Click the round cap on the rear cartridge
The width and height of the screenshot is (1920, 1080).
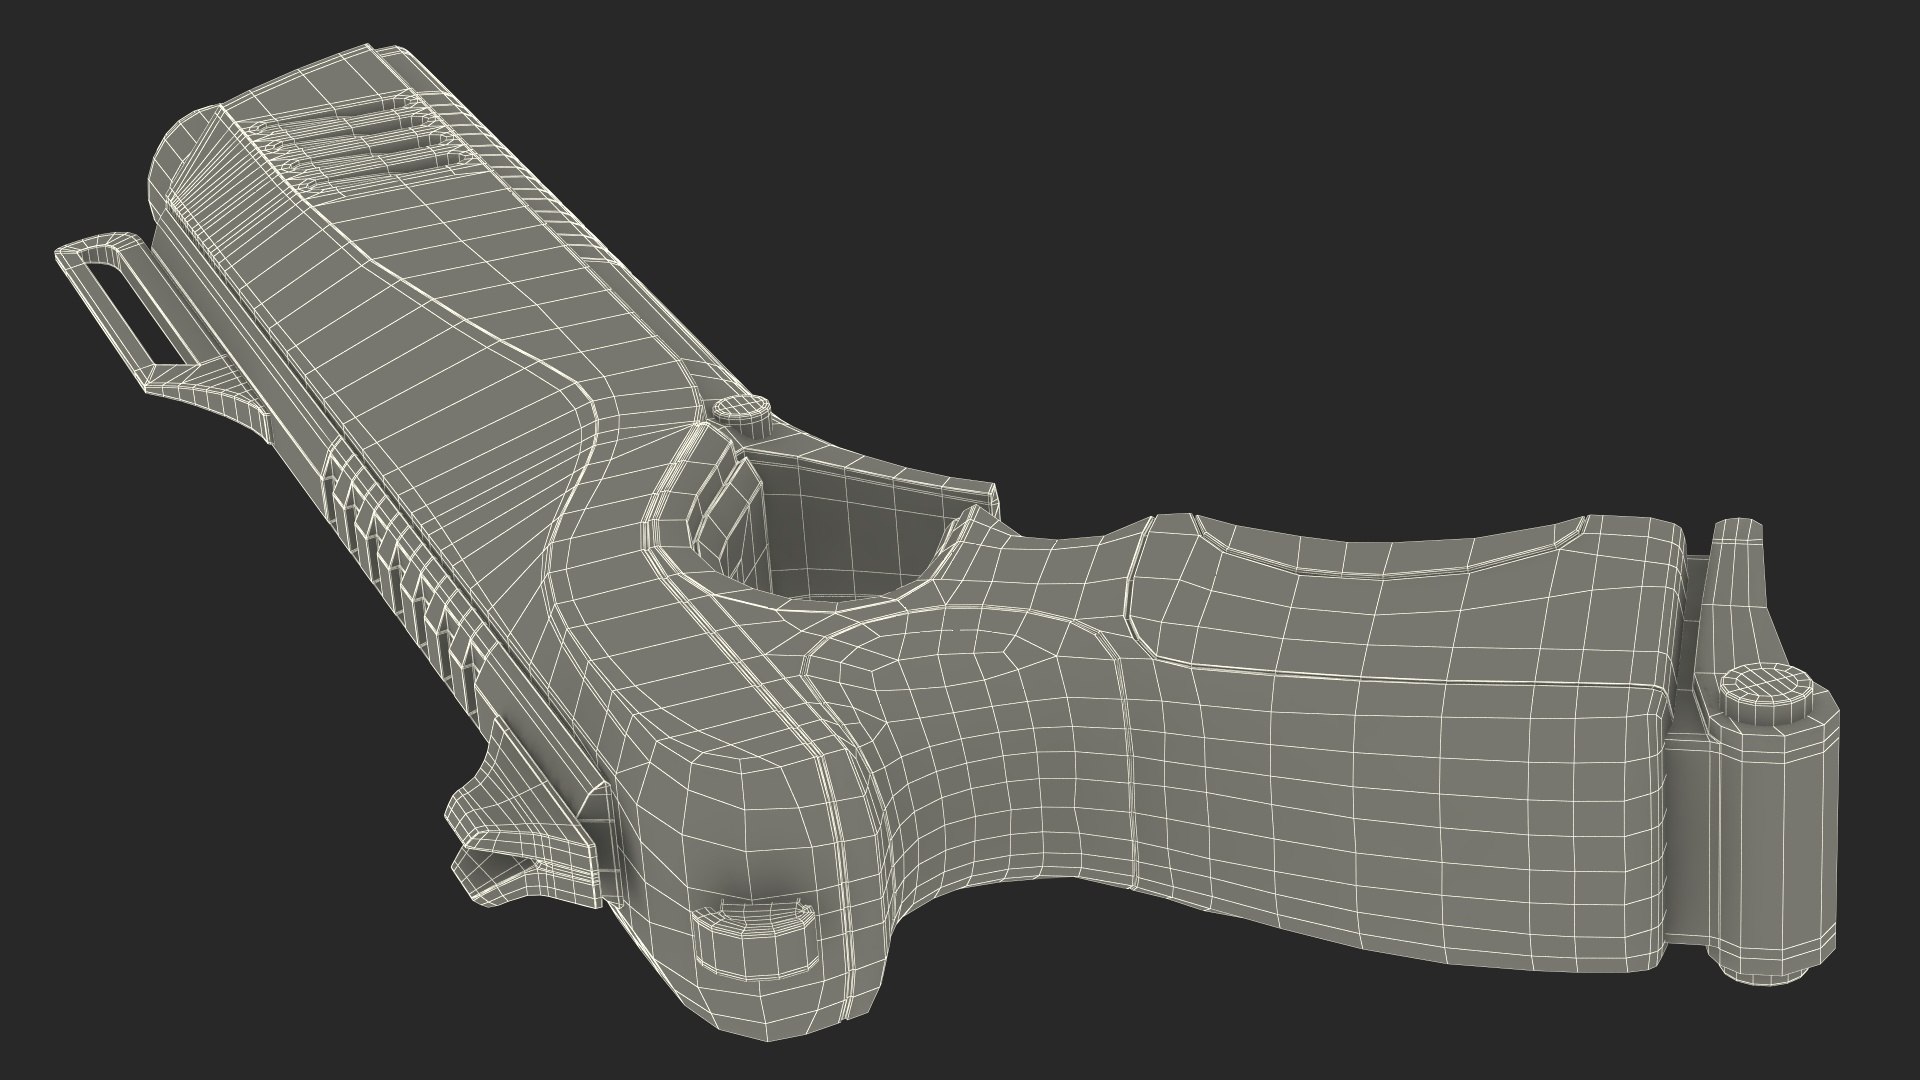pyautogui.click(x=1766, y=692)
